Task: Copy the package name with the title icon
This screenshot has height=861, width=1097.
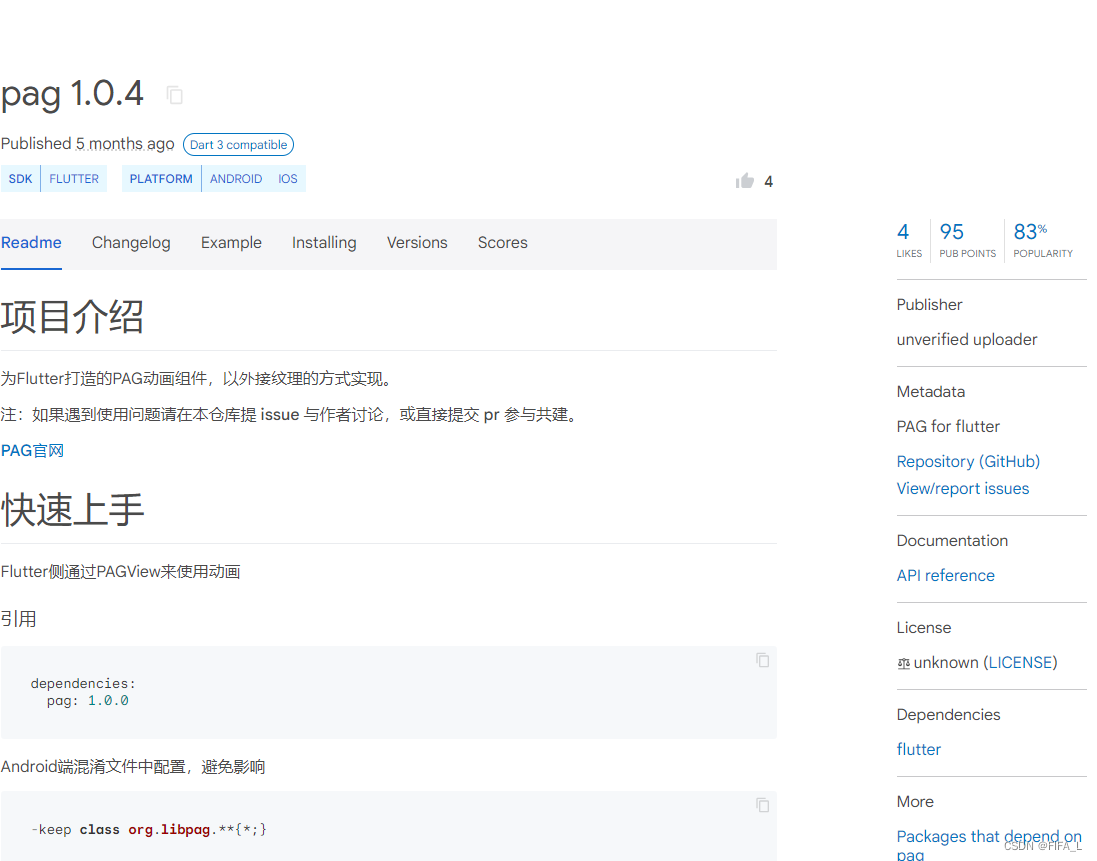Action: click(175, 95)
